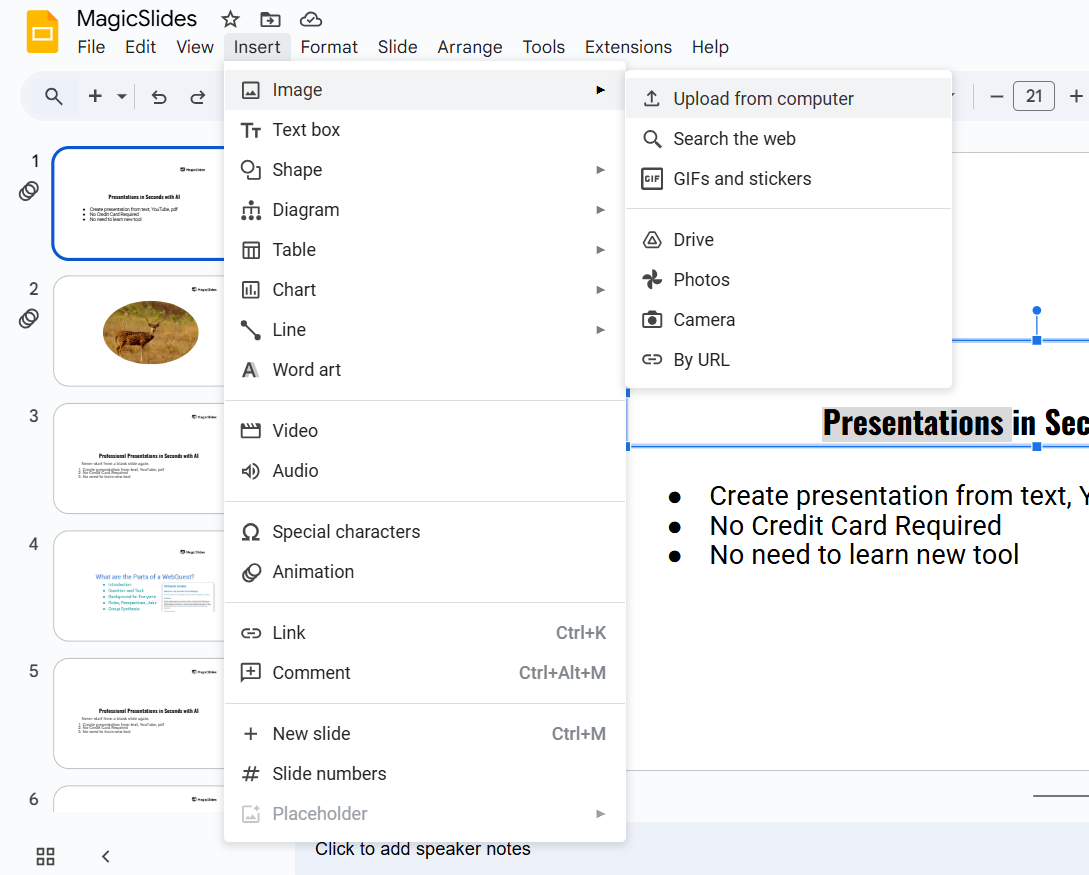1089x875 pixels.
Task: Expand the Shape submenu
Action: click(425, 170)
